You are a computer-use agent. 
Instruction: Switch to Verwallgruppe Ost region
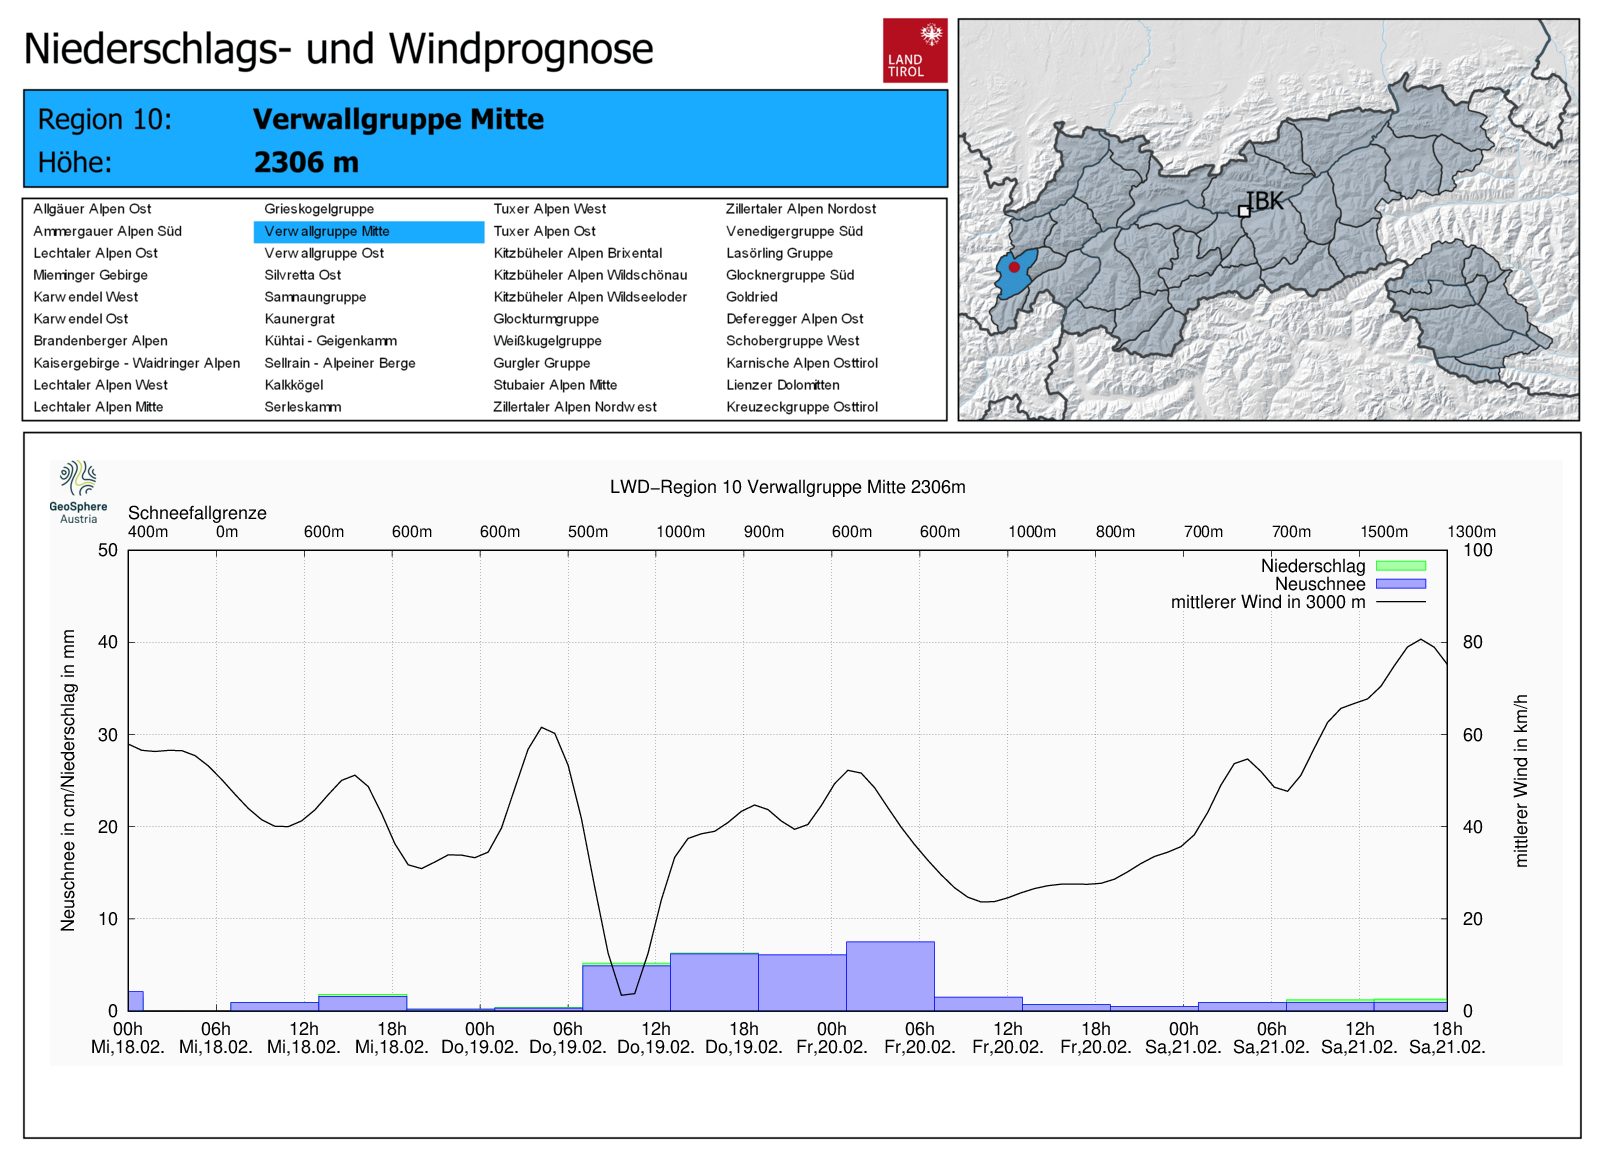coord(324,253)
